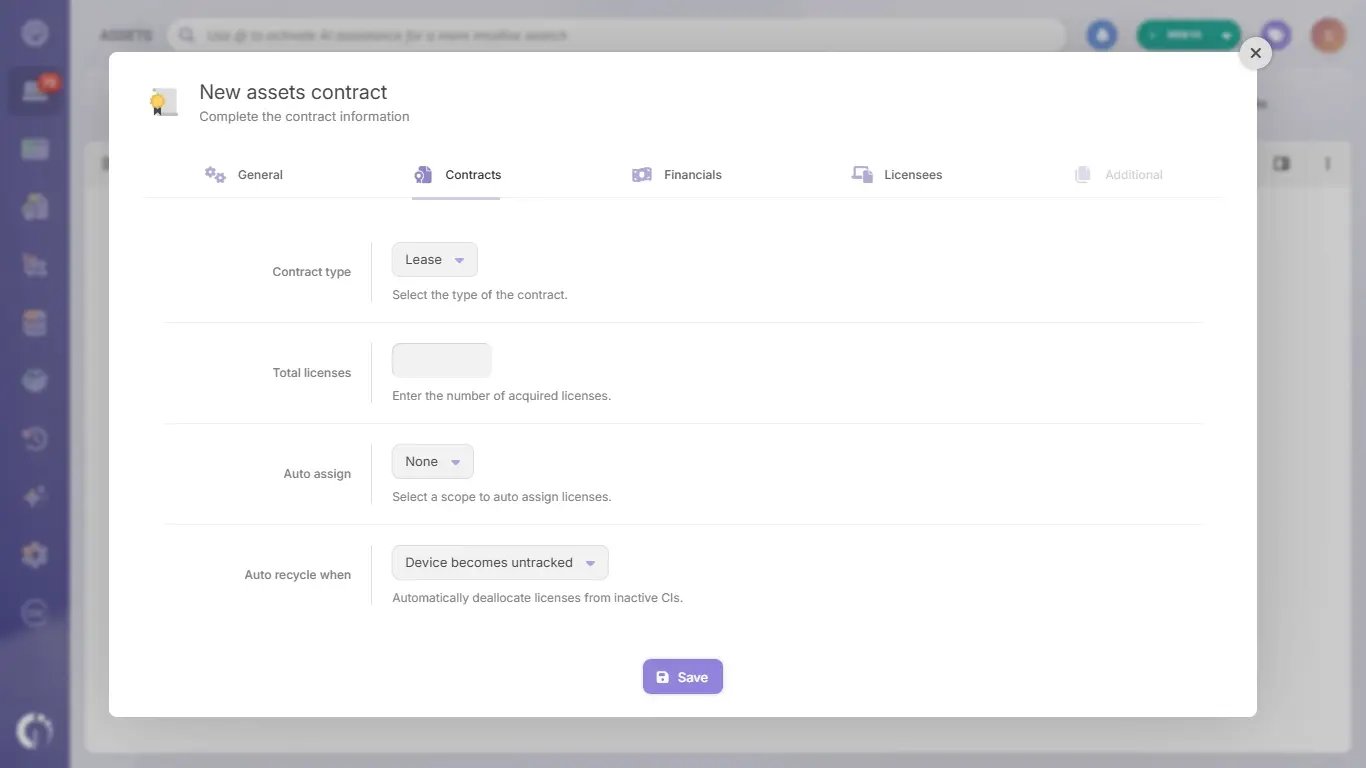Click the "Total licenses" field label
The height and width of the screenshot is (768, 1366).
point(312,373)
